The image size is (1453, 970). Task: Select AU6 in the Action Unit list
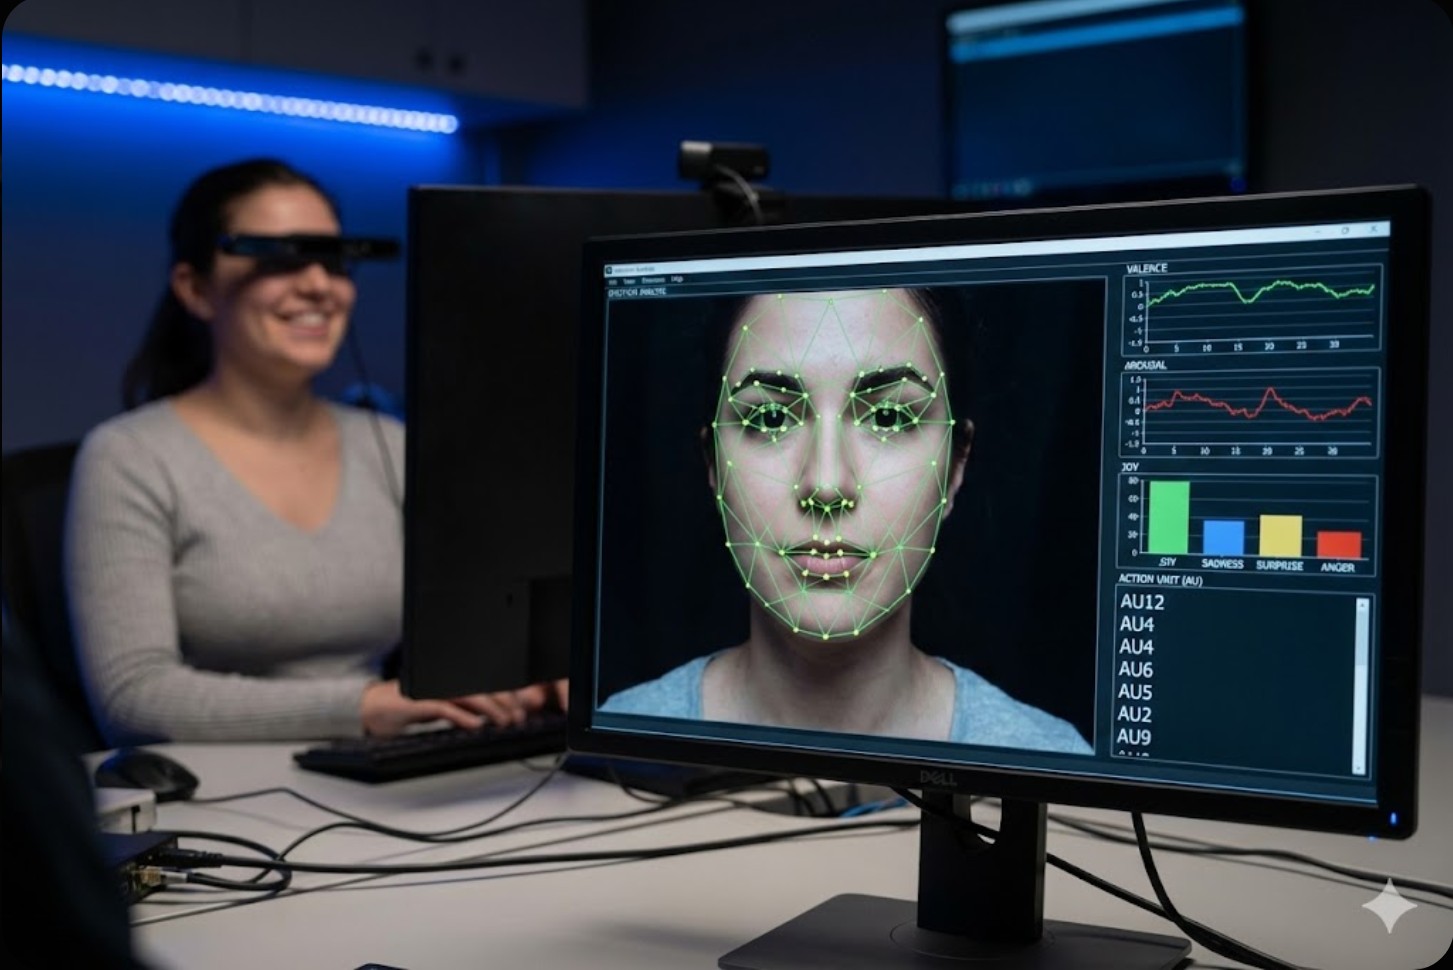[x=1135, y=670]
